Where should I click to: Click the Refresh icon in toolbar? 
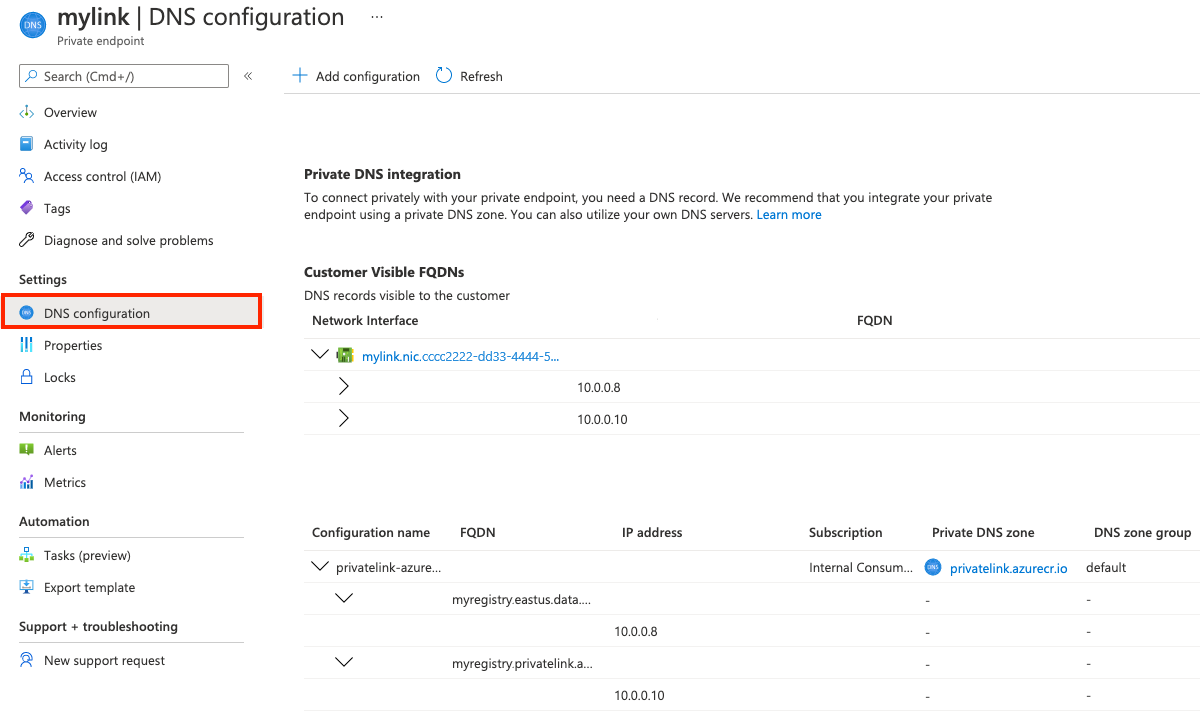pos(443,76)
